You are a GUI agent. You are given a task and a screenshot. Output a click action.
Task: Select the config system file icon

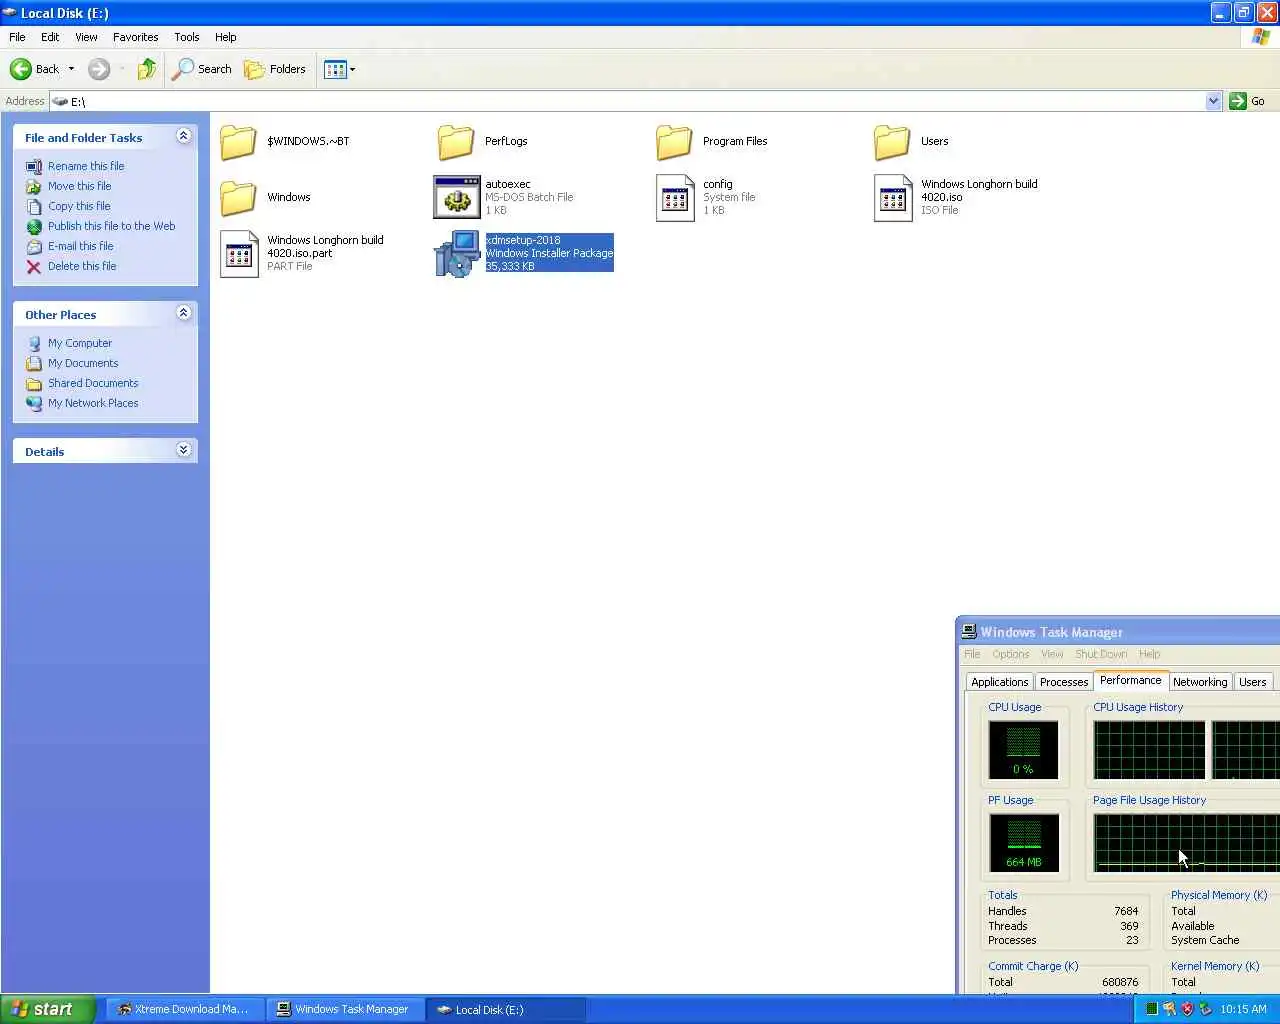click(675, 198)
